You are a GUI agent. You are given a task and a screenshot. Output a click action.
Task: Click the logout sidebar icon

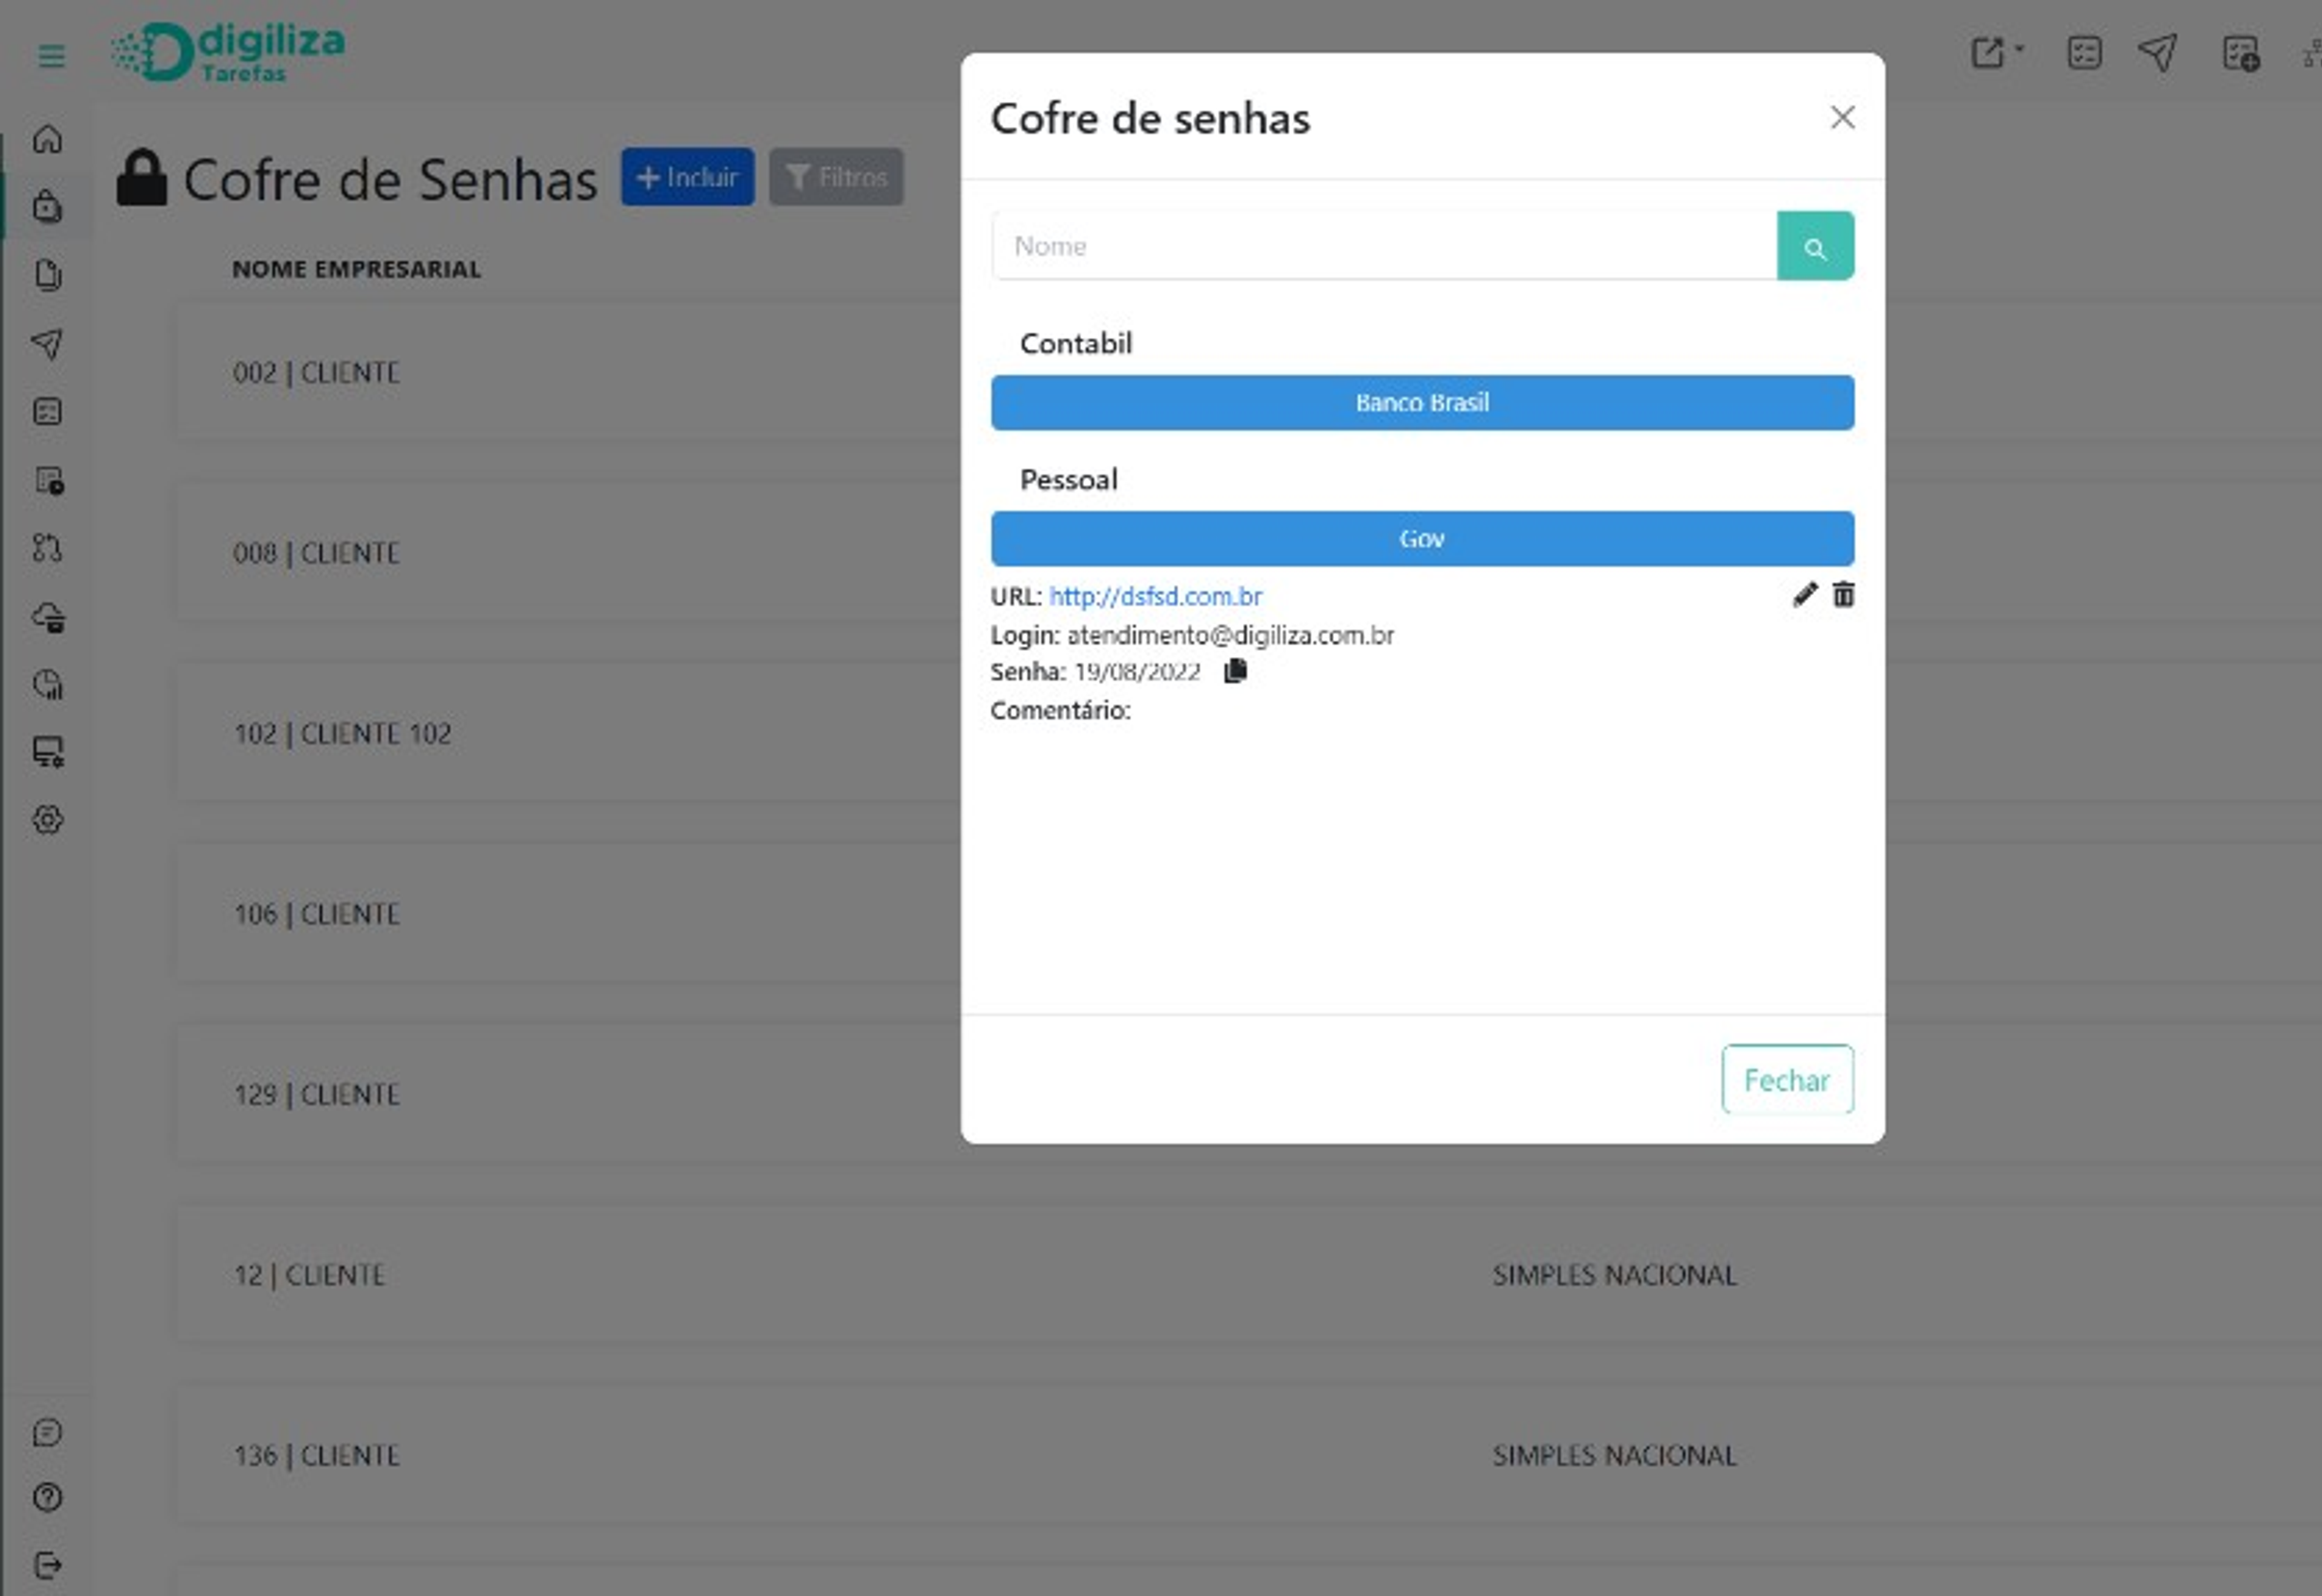[x=48, y=1564]
